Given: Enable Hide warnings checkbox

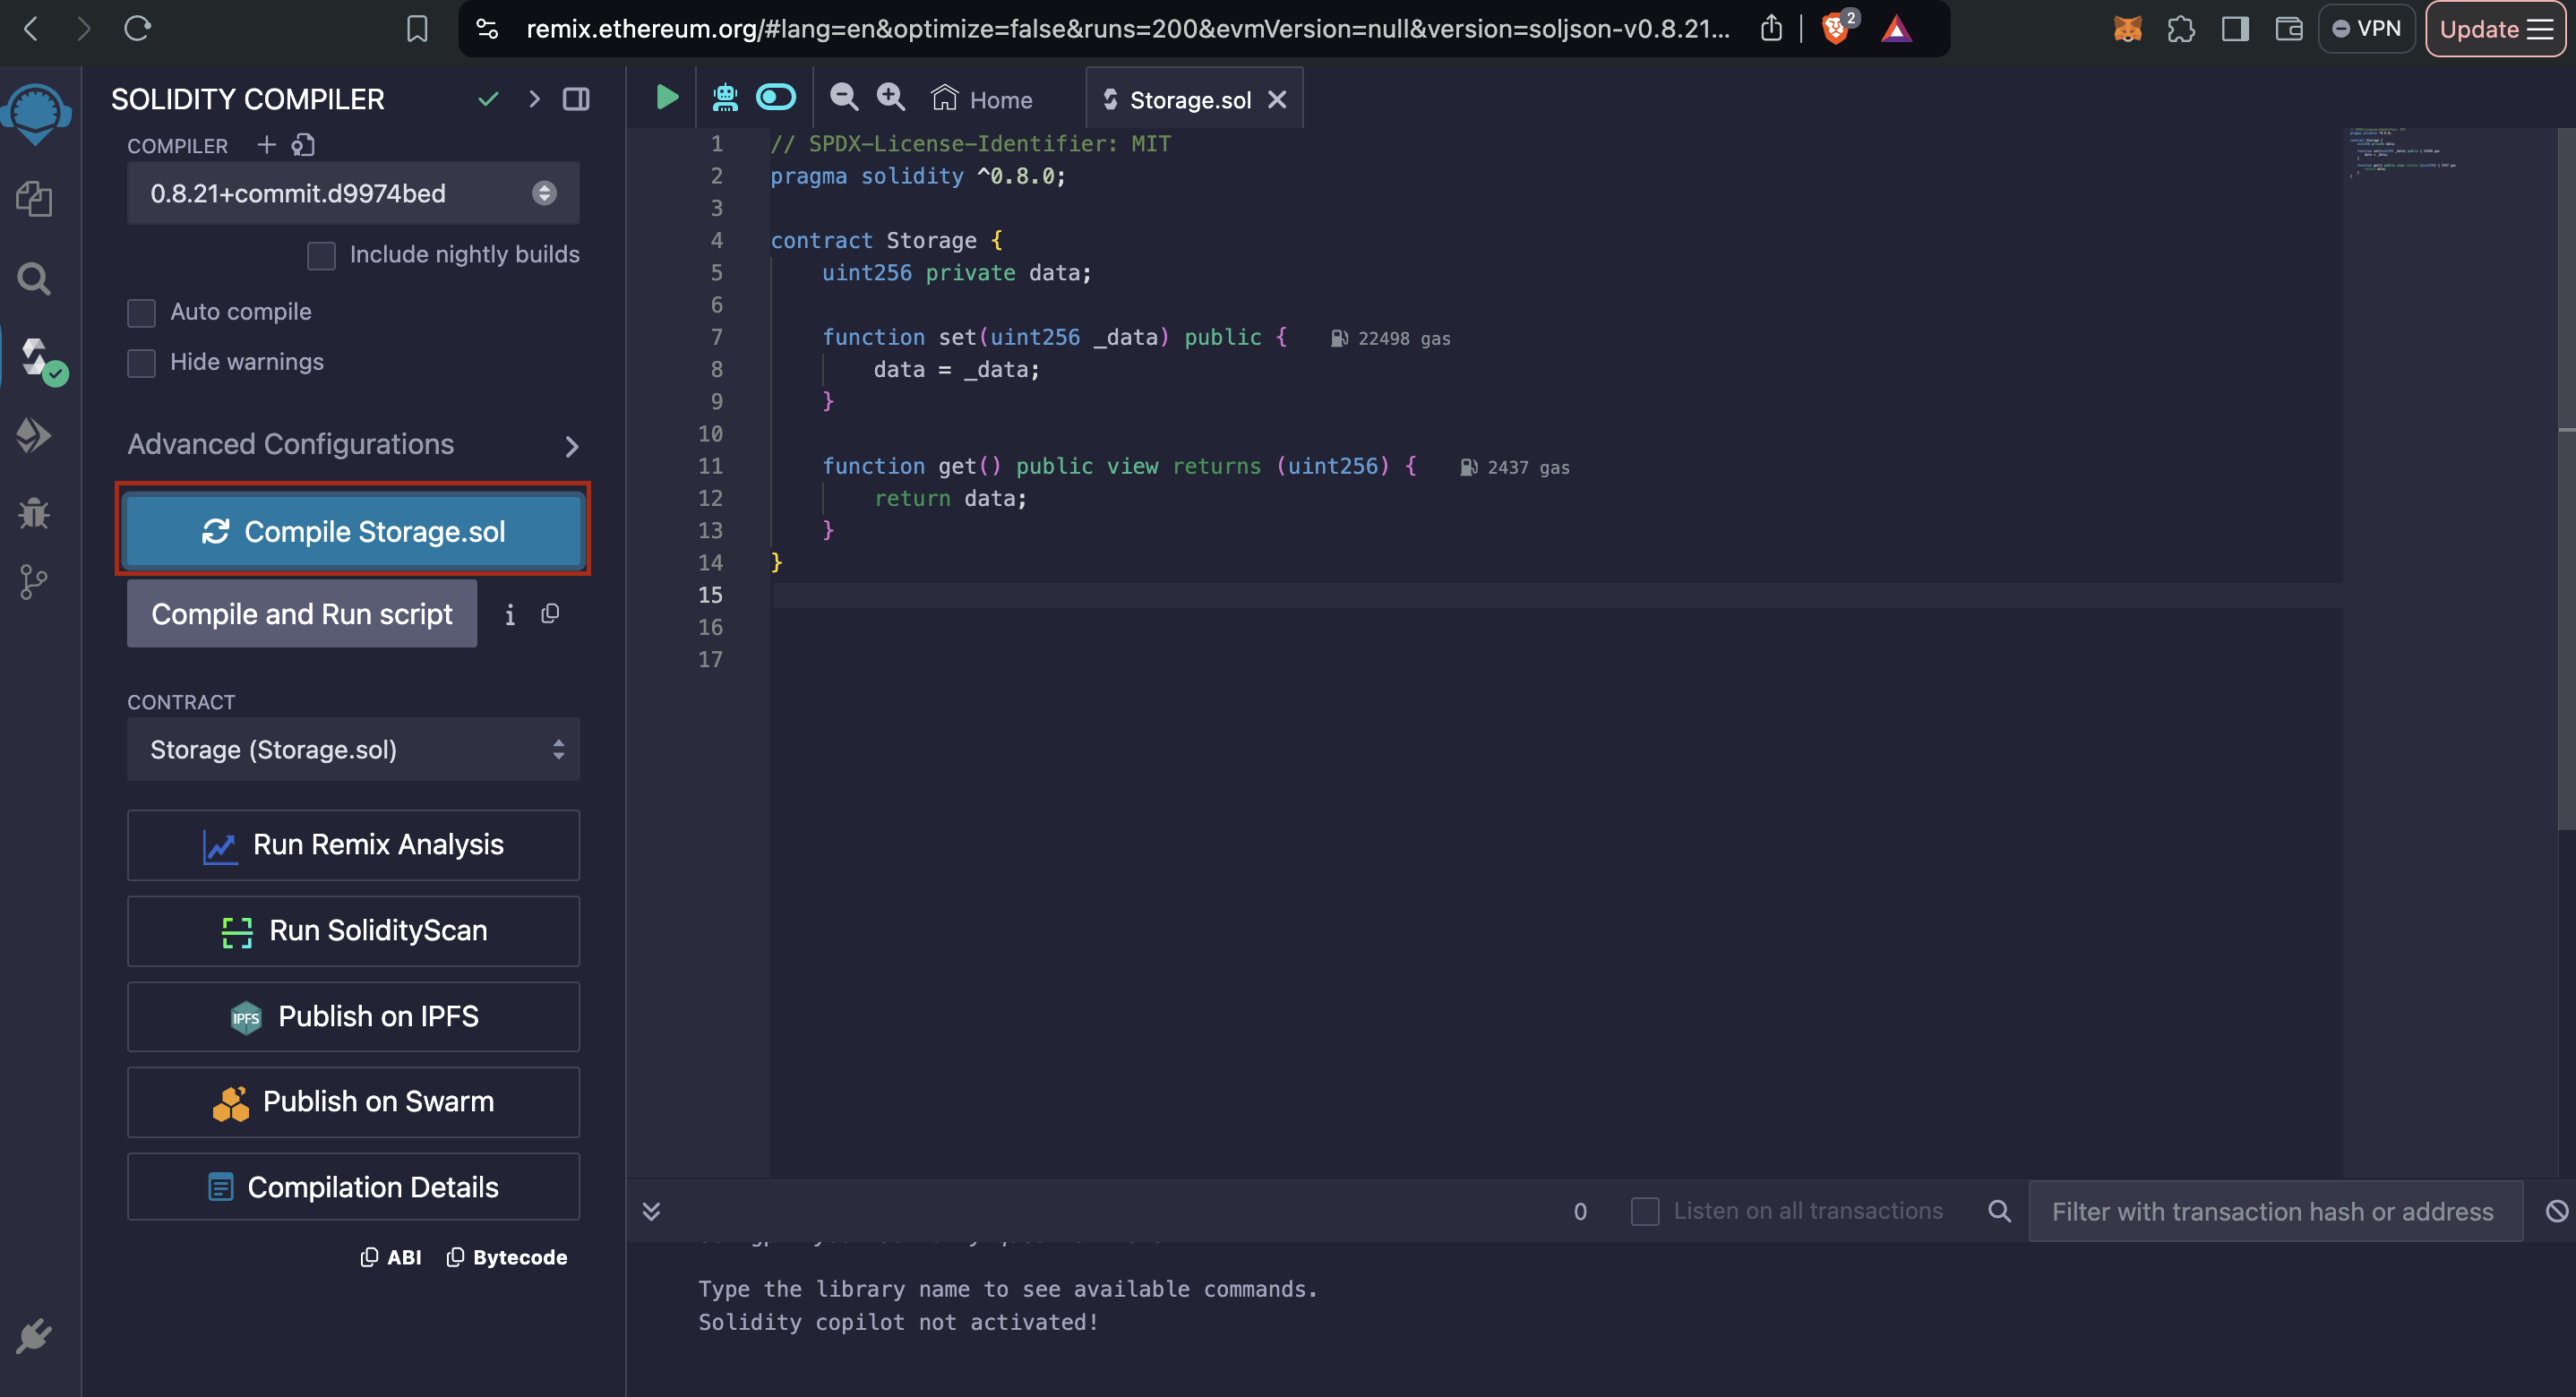Looking at the screenshot, I should point(141,363).
